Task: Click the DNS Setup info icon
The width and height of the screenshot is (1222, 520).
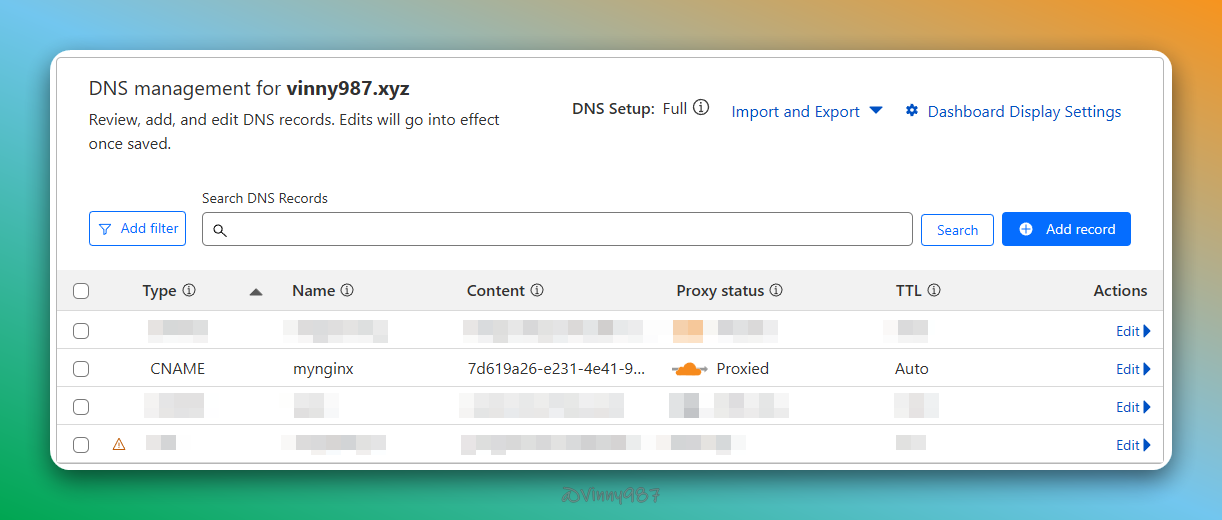Action: click(x=701, y=108)
